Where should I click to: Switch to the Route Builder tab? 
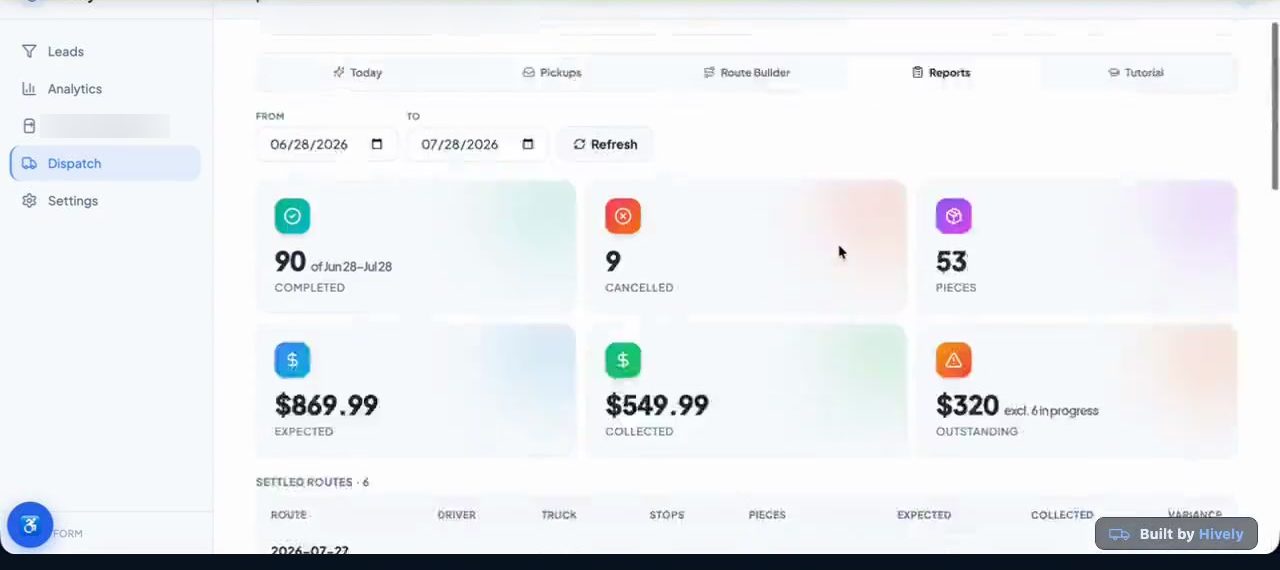click(x=747, y=72)
